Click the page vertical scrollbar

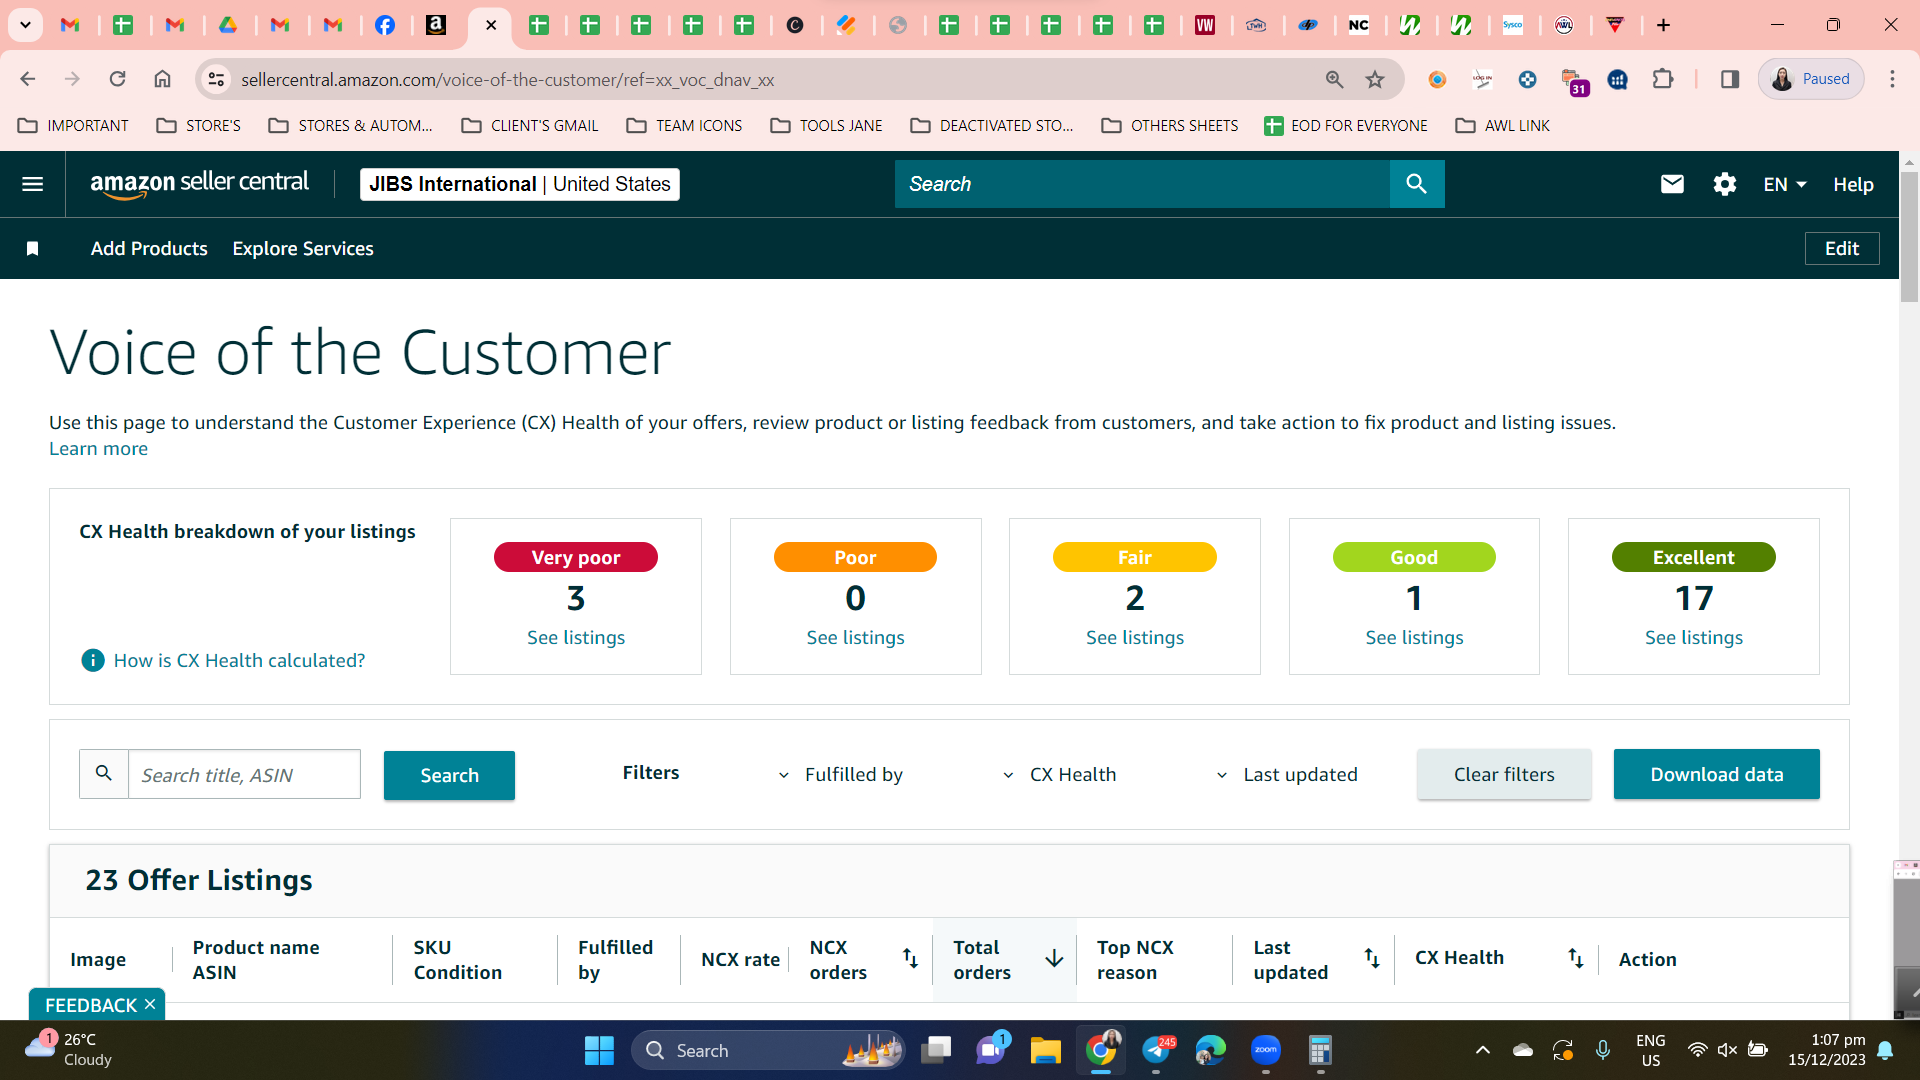click(x=1909, y=236)
